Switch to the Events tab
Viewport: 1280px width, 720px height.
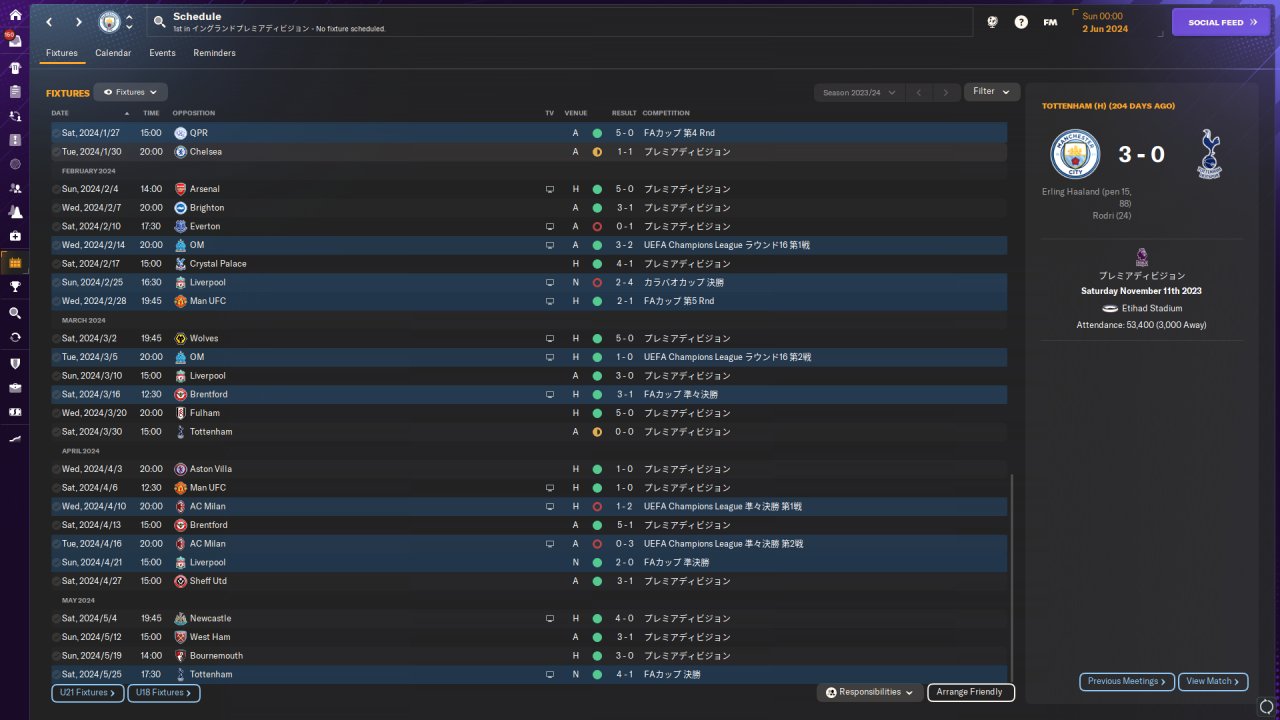click(x=162, y=53)
